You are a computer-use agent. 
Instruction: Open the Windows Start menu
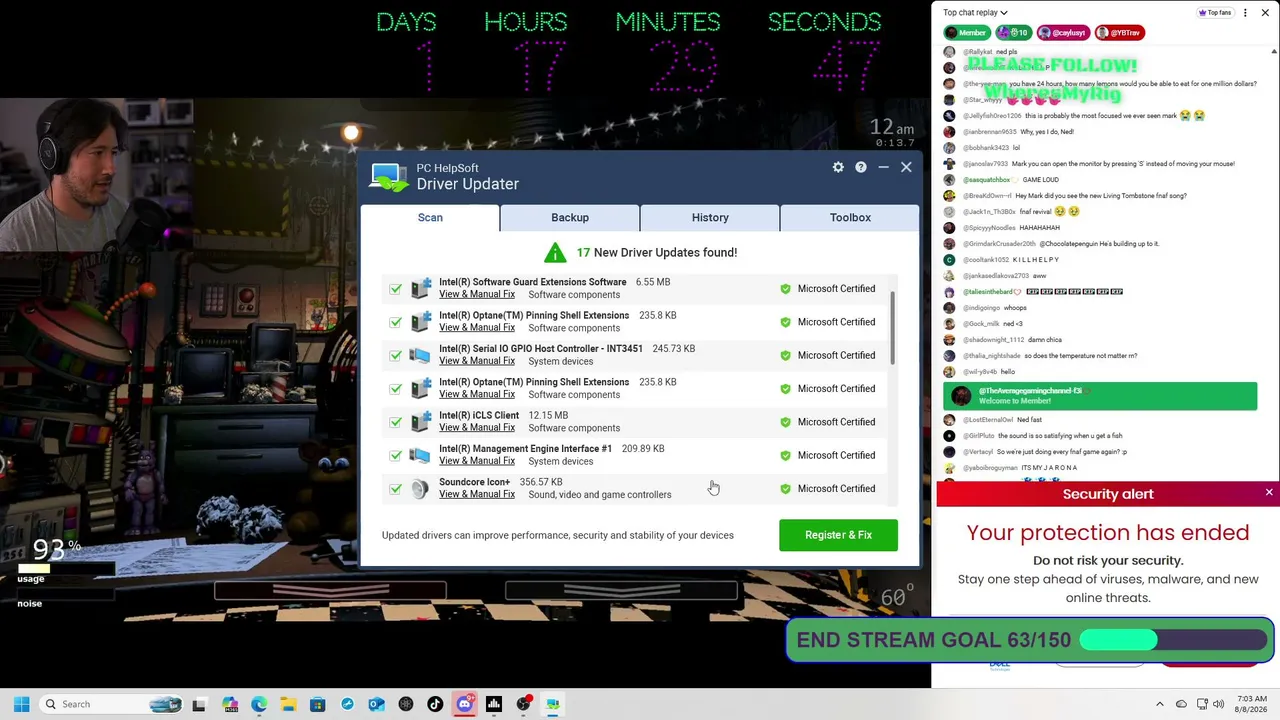pyautogui.click(x=21, y=704)
